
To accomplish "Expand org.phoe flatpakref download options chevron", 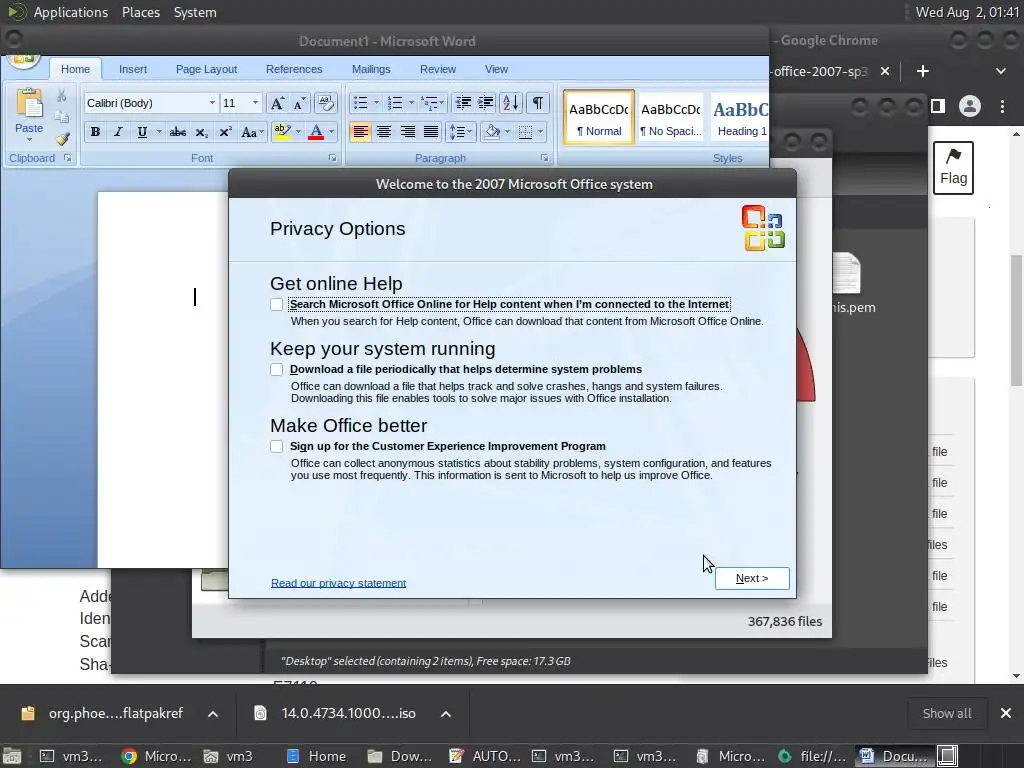I will [x=213, y=714].
